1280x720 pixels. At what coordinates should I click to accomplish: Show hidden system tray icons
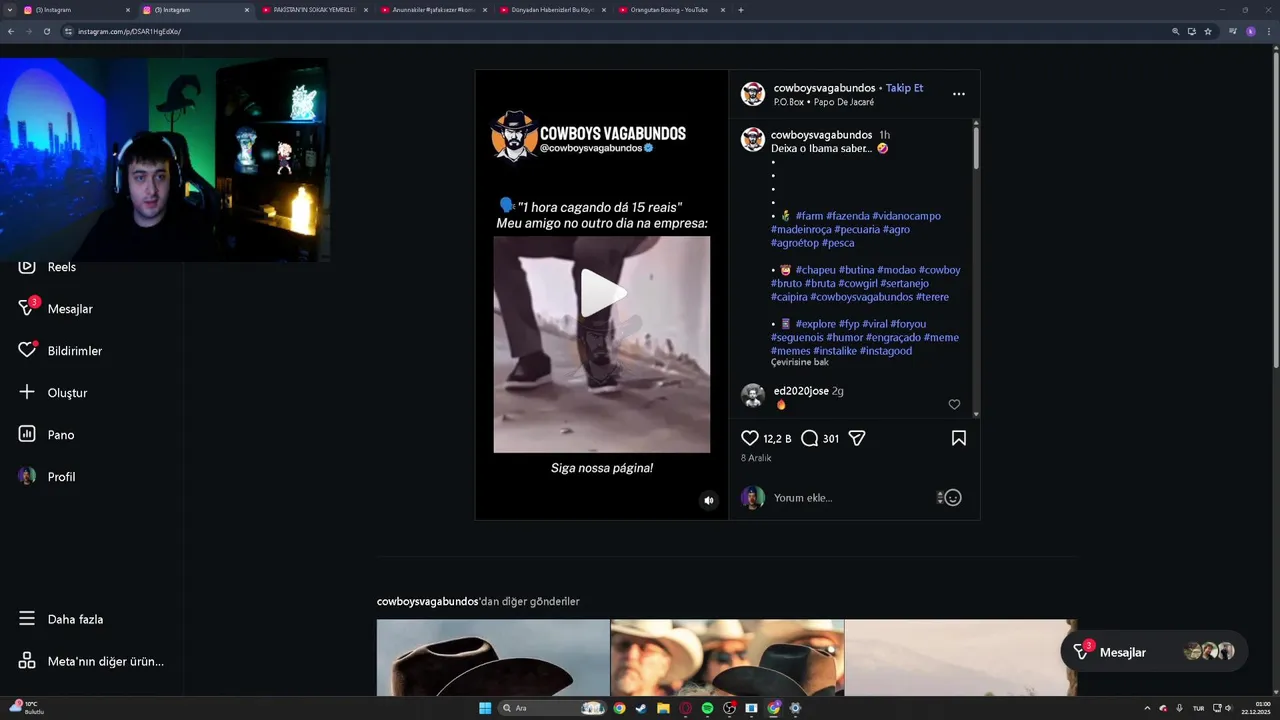[x=1147, y=708]
